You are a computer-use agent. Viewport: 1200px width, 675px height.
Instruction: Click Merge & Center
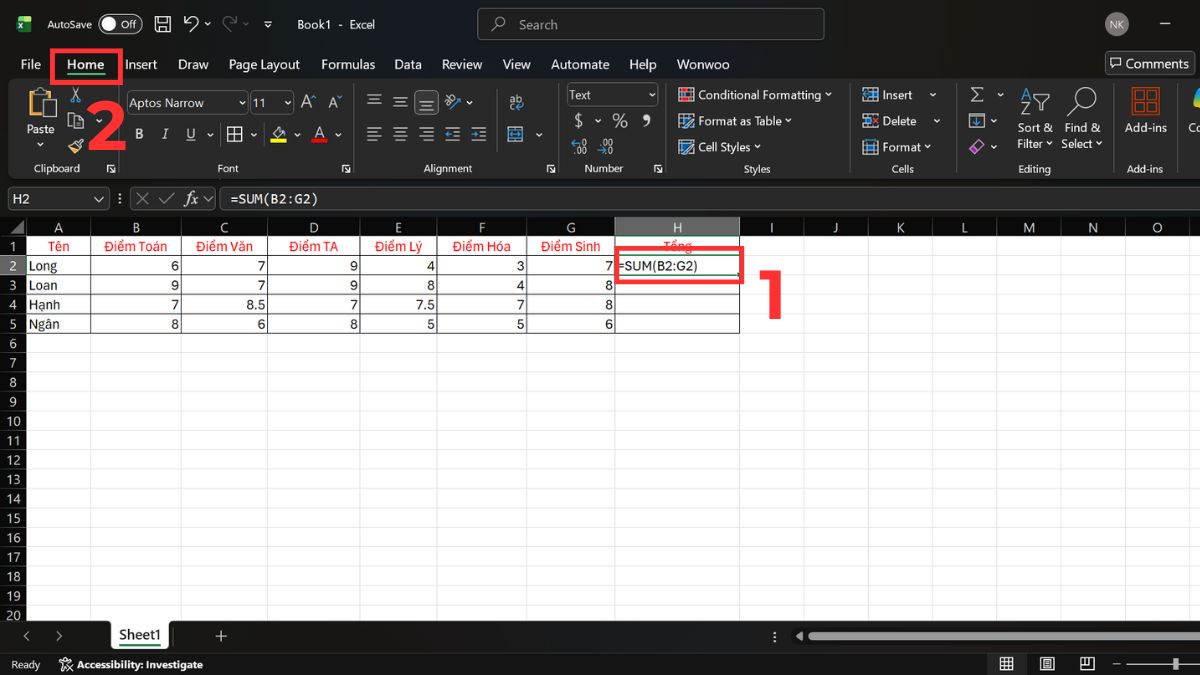click(514, 133)
